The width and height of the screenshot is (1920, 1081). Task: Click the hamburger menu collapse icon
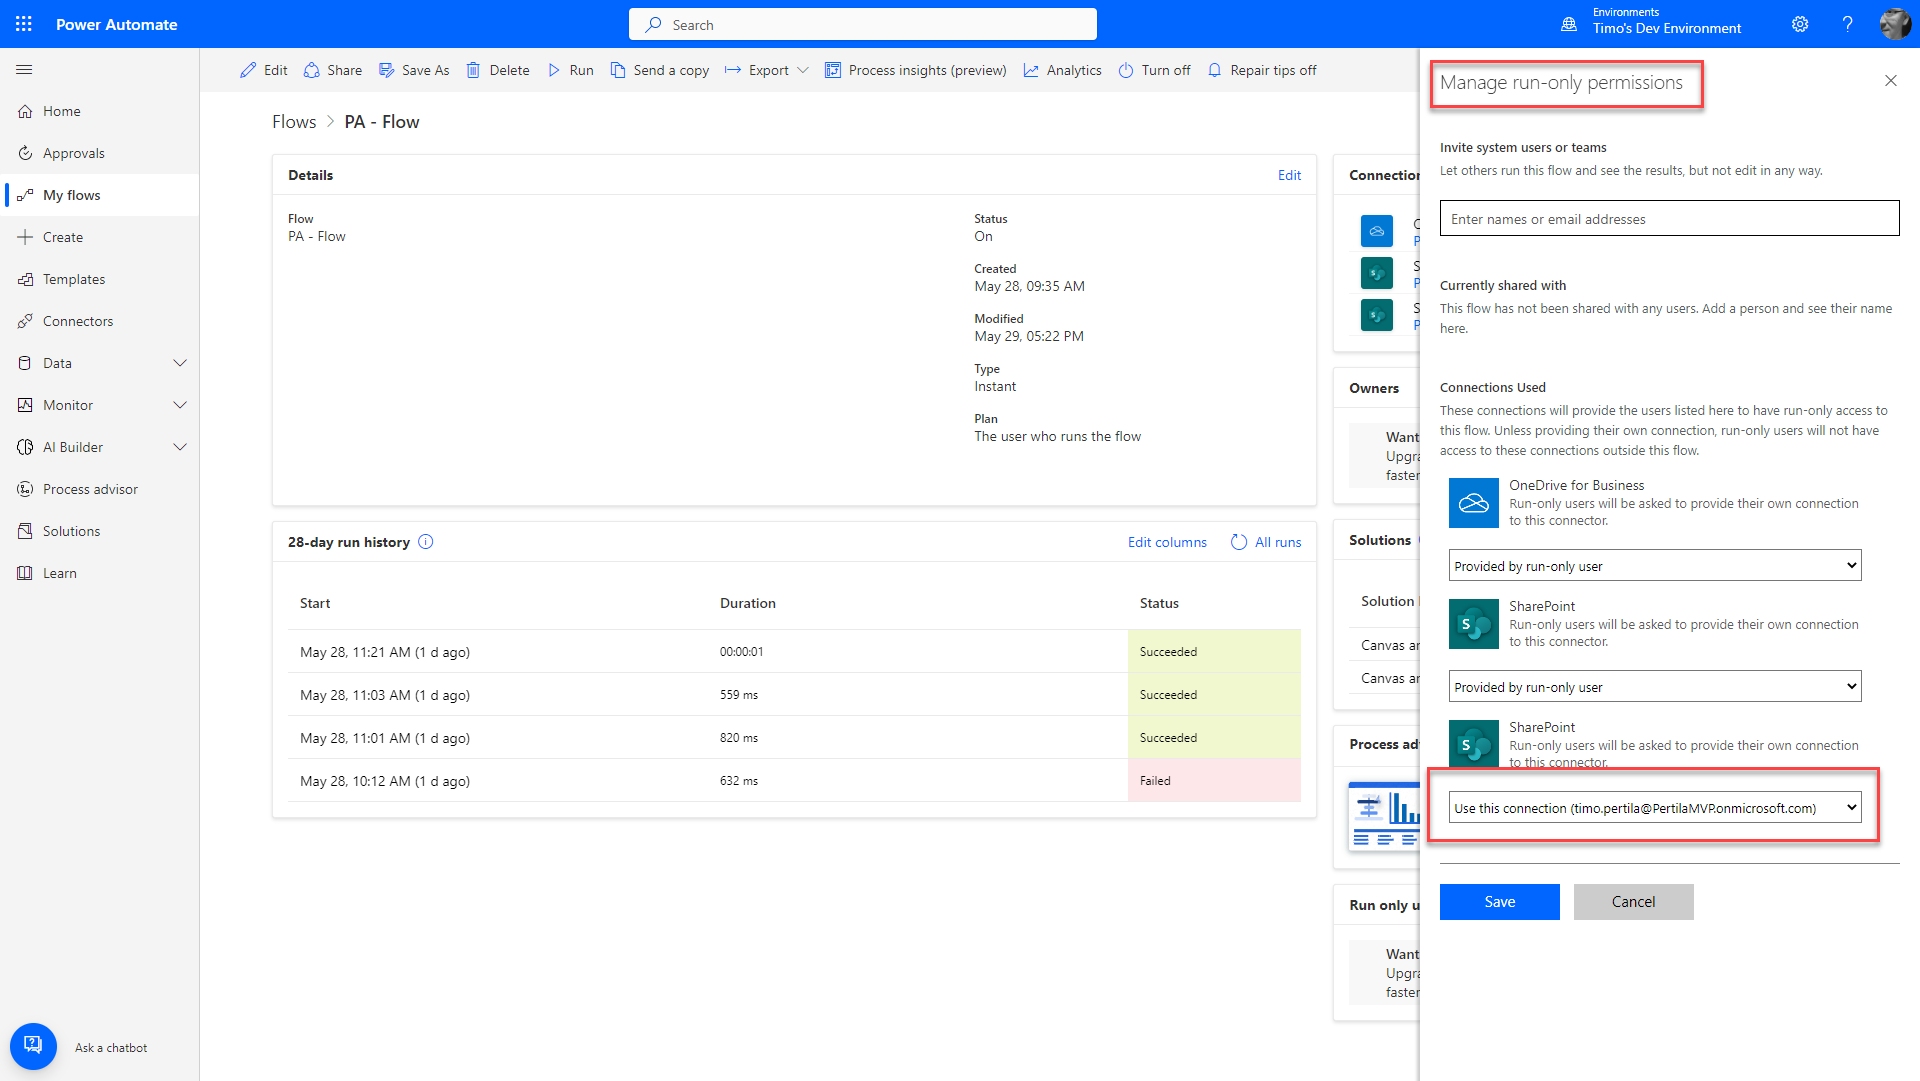pyautogui.click(x=25, y=70)
